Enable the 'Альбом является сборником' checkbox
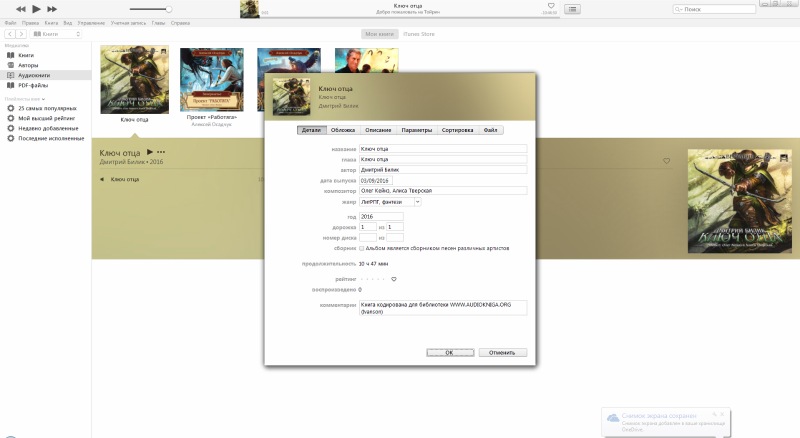The image size is (800, 438). click(362, 248)
